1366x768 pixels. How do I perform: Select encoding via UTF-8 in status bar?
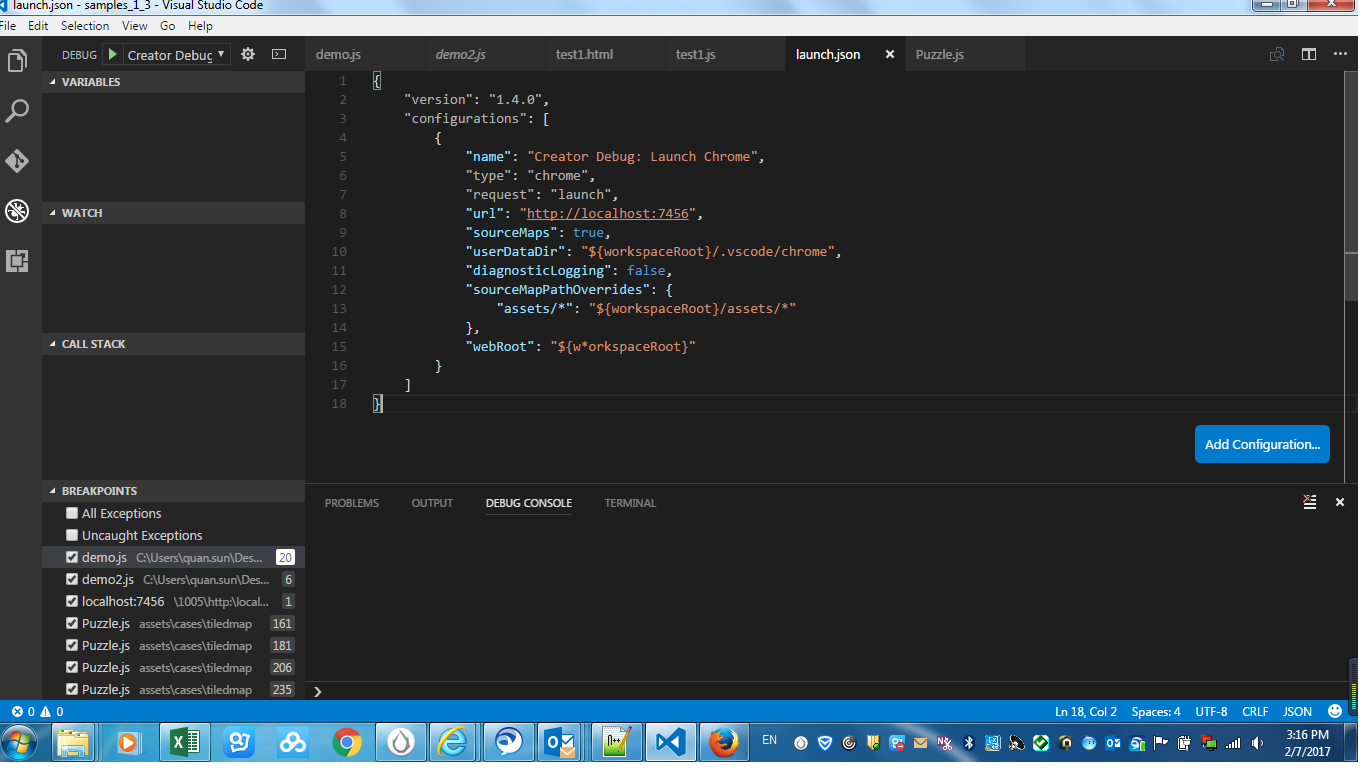point(1211,711)
